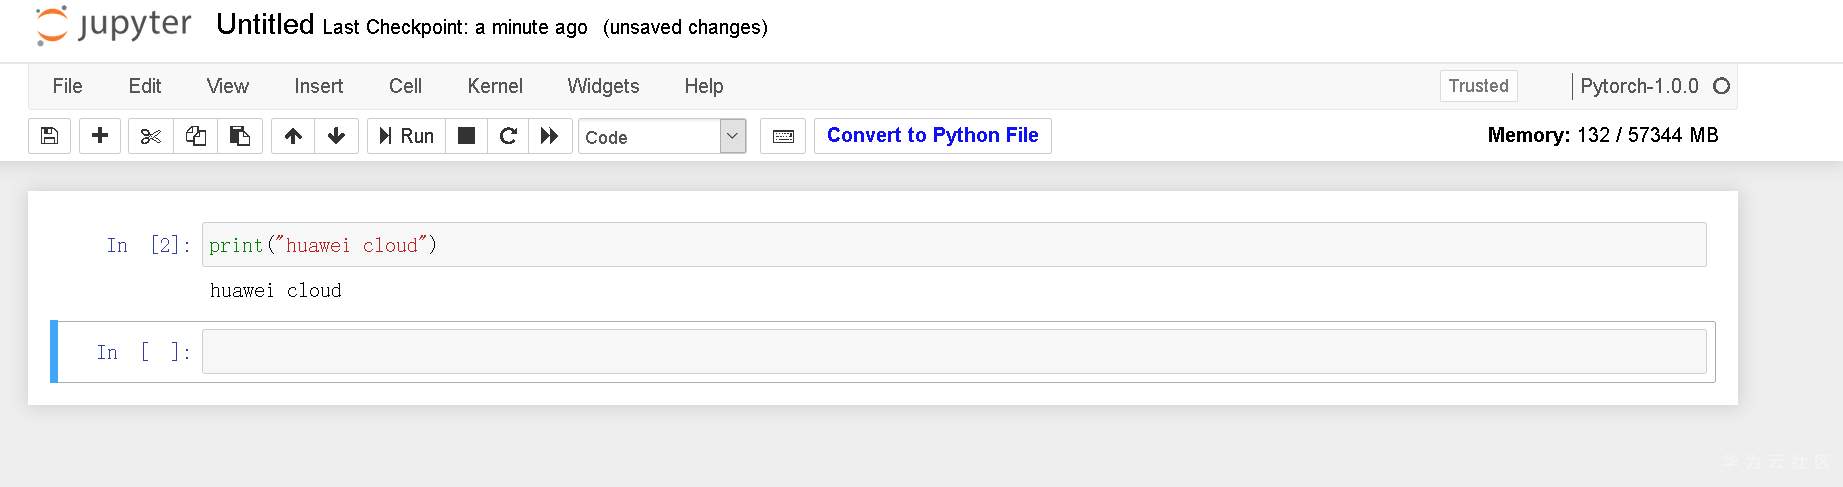Paste cells below icon
Screen dimensions: 1843x487
coord(240,136)
